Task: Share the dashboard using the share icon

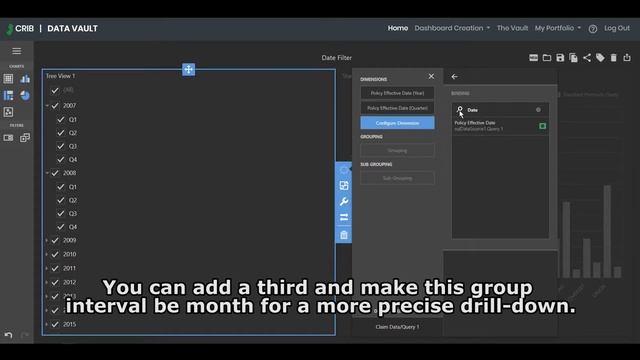Action: pos(587,58)
